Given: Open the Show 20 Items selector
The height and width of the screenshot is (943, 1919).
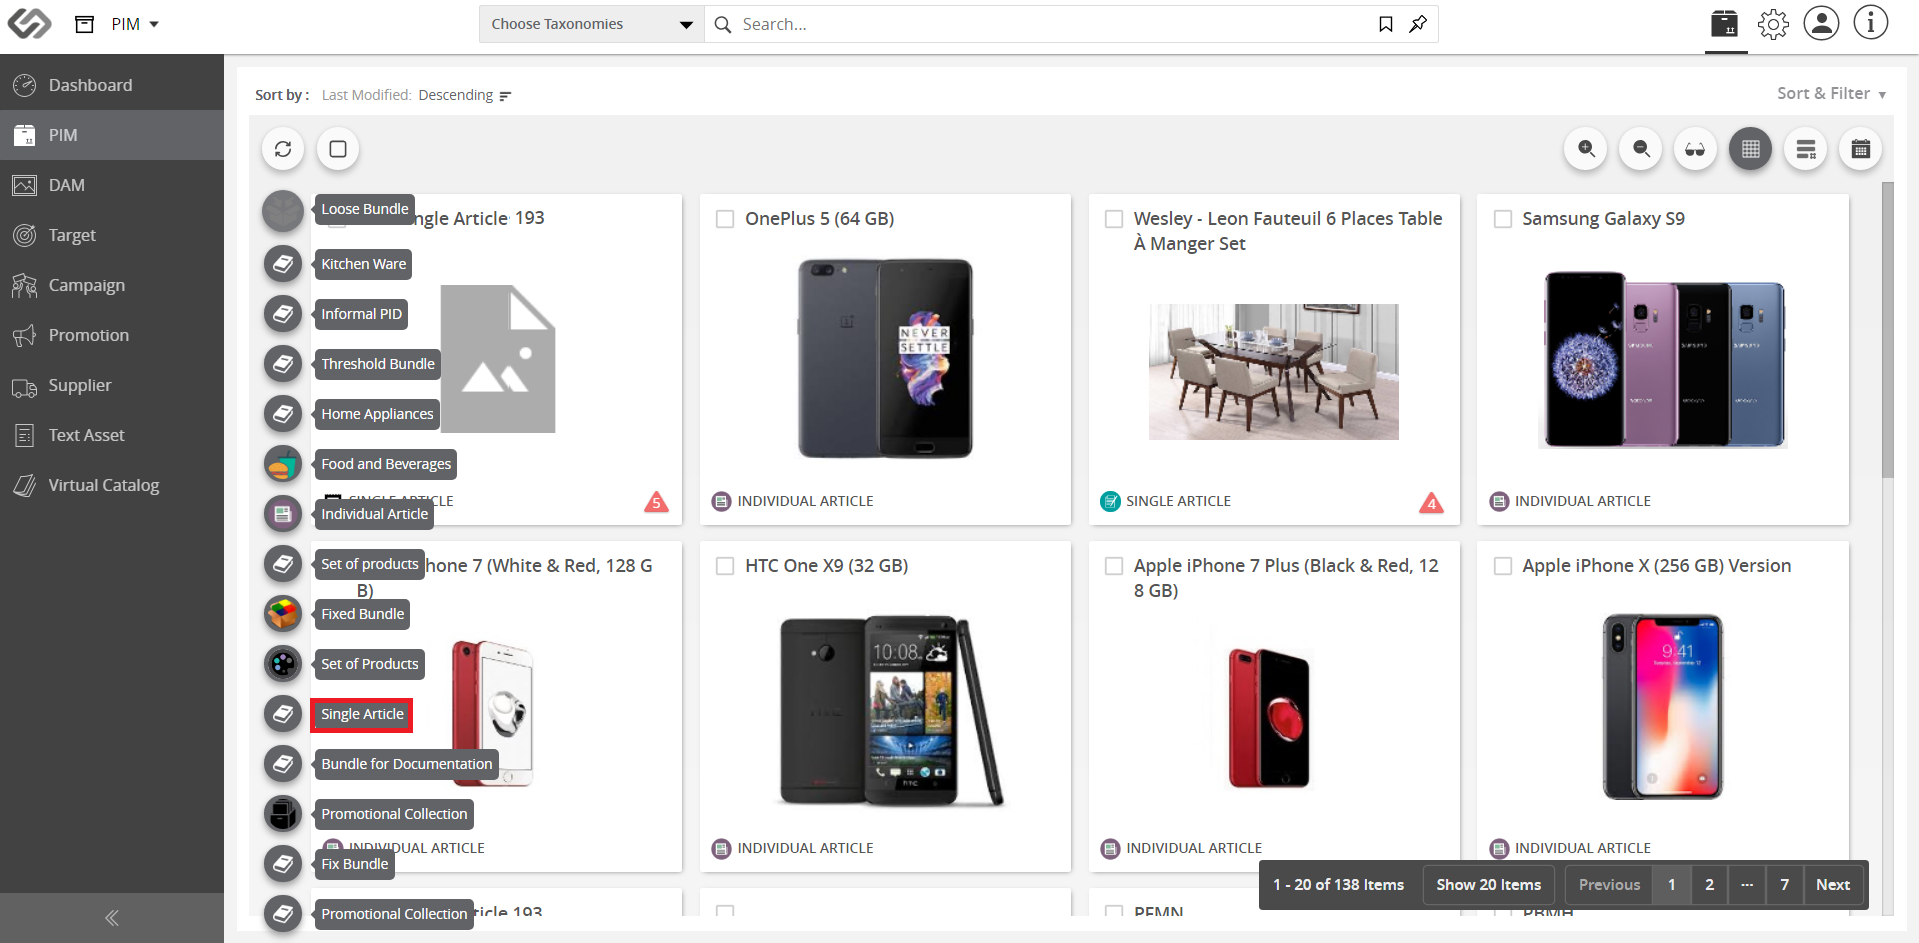Looking at the screenshot, I should pos(1488,885).
